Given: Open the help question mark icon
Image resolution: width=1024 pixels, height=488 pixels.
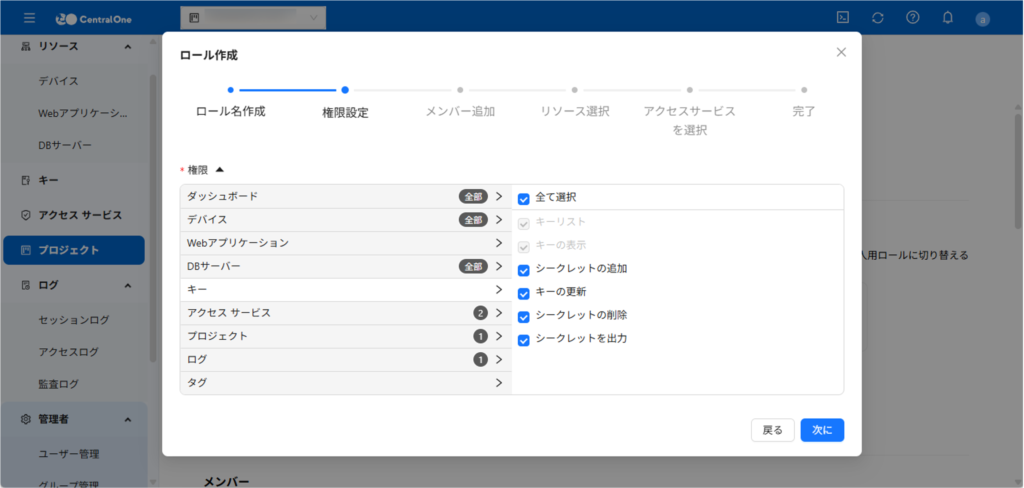Looking at the screenshot, I should pyautogui.click(x=912, y=18).
